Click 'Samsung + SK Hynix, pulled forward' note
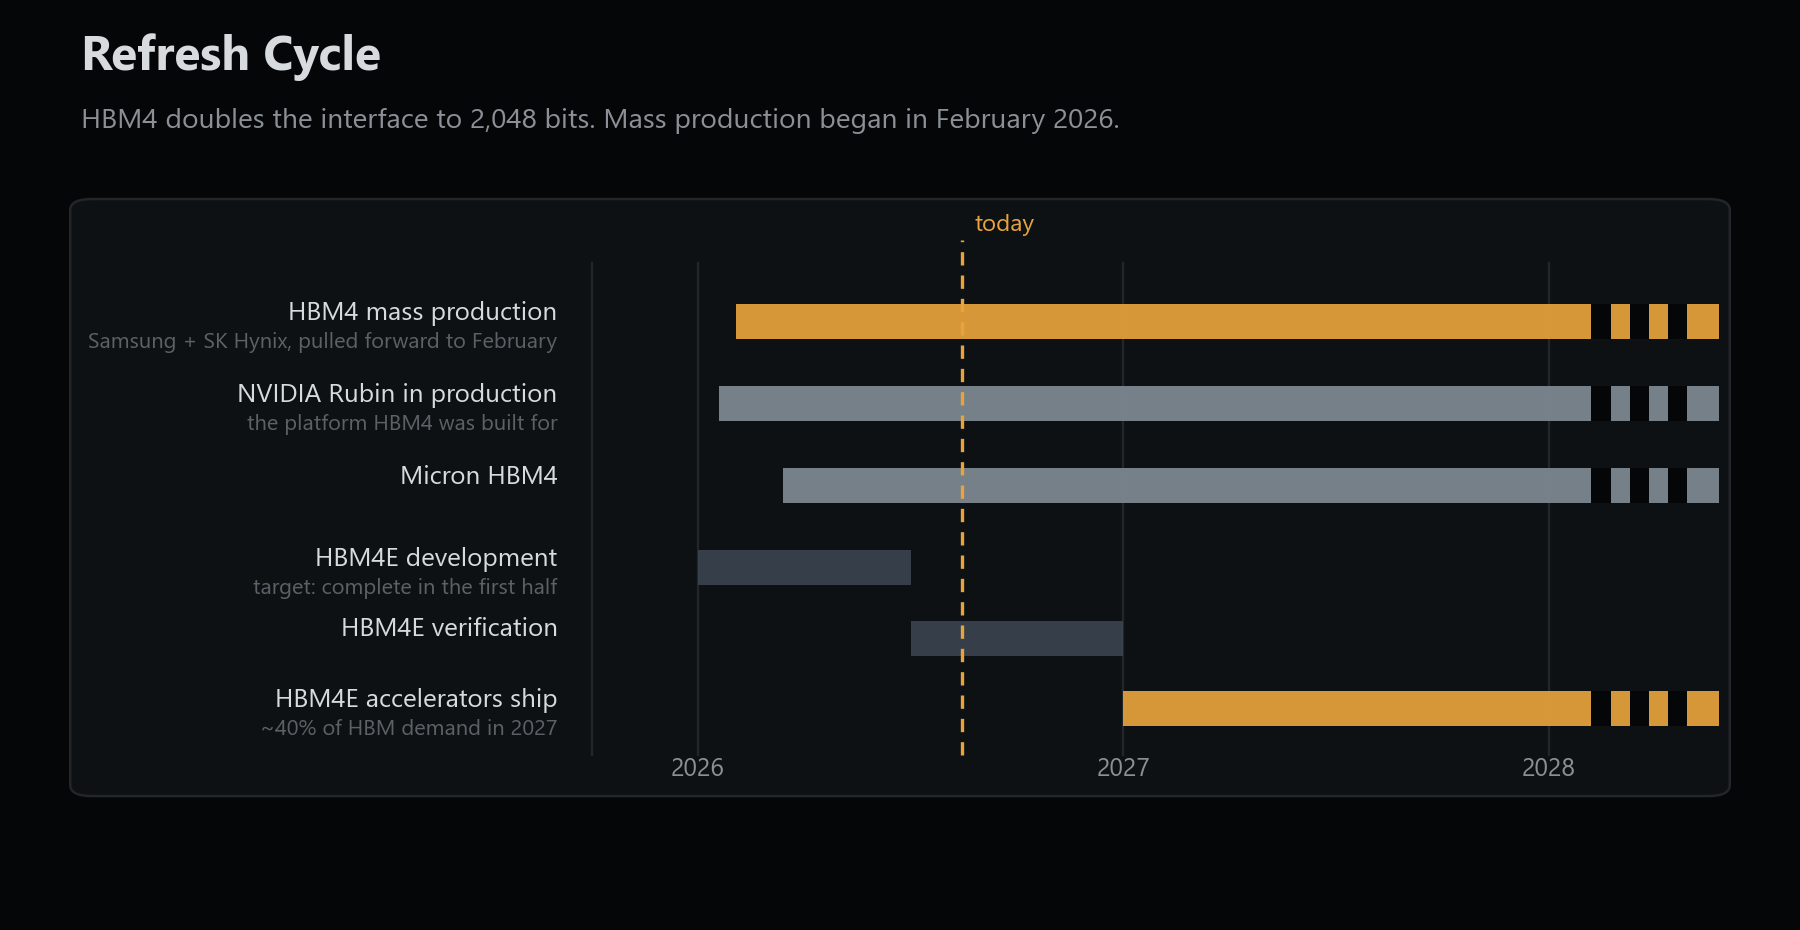Screen dimensions: 1800x930 tap(322, 341)
